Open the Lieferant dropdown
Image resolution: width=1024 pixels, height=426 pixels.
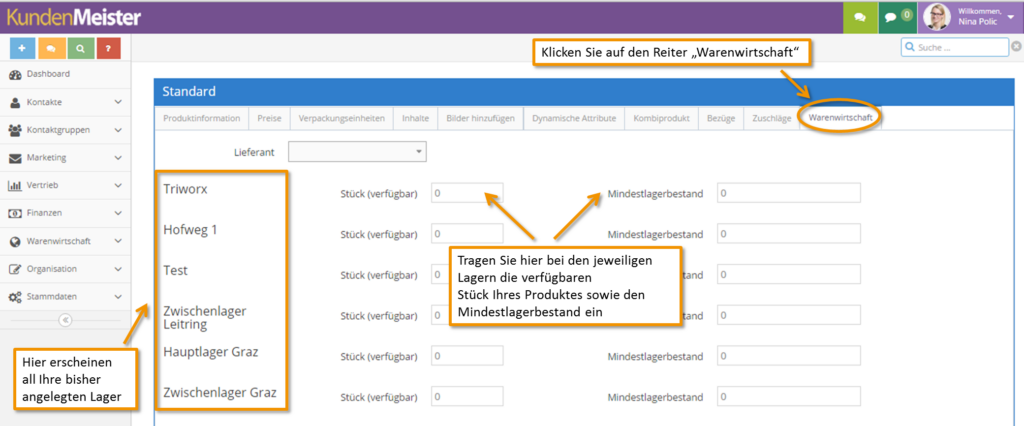click(x=357, y=152)
